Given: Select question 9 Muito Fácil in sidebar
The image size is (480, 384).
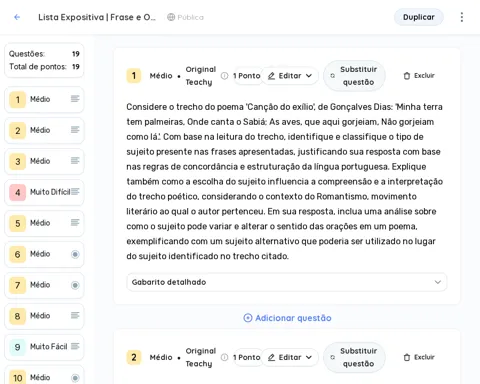Looking at the screenshot, I should pos(44,347).
